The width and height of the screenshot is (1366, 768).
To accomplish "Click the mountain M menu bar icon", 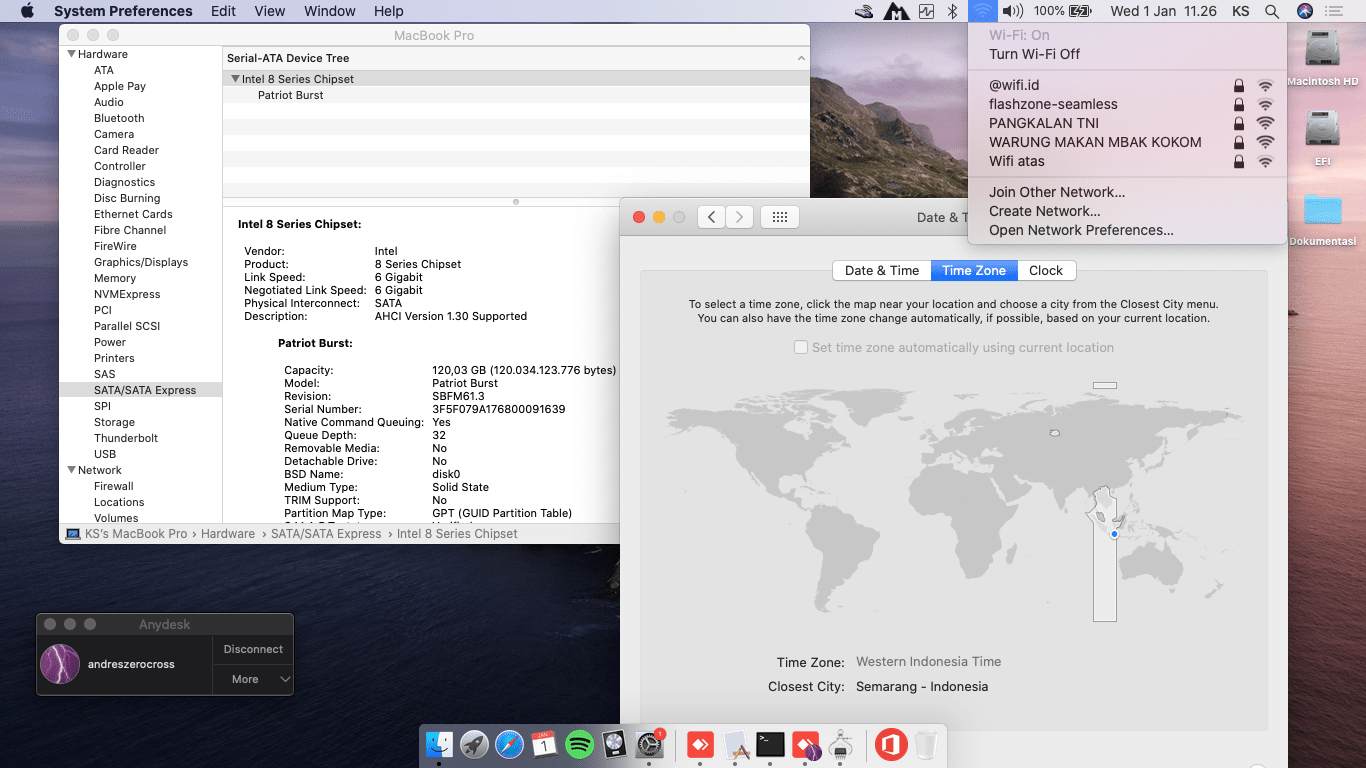I will click(895, 11).
